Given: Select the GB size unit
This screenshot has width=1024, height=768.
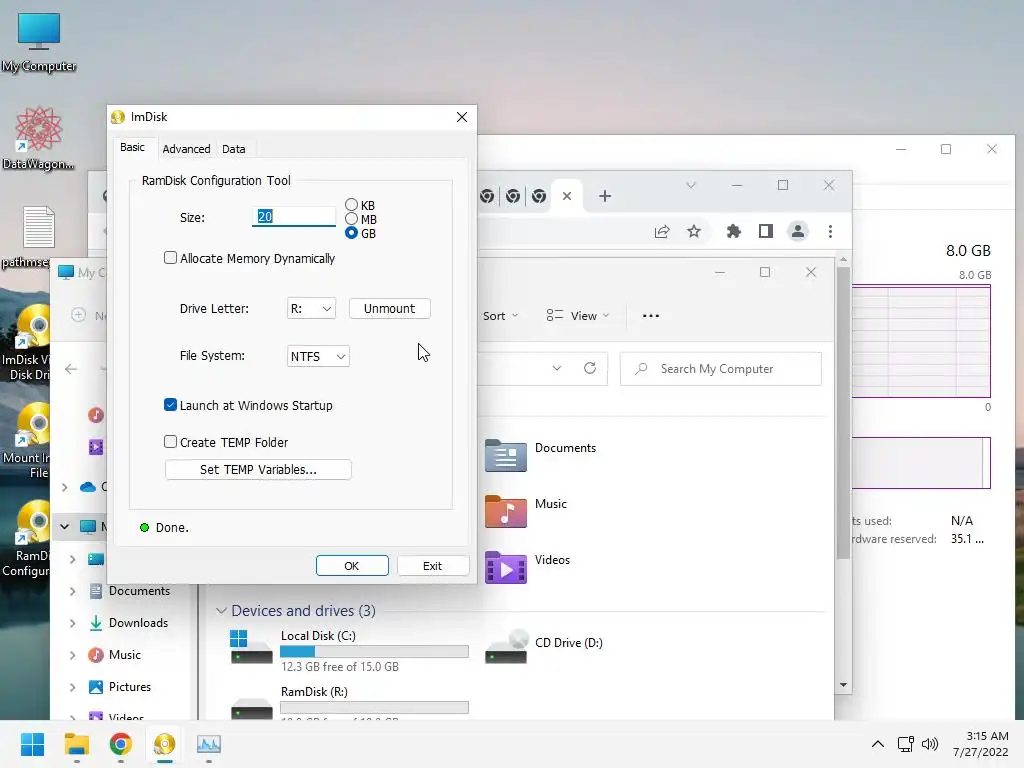Looking at the screenshot, I should pyautogui.click(x=351, y=233).
